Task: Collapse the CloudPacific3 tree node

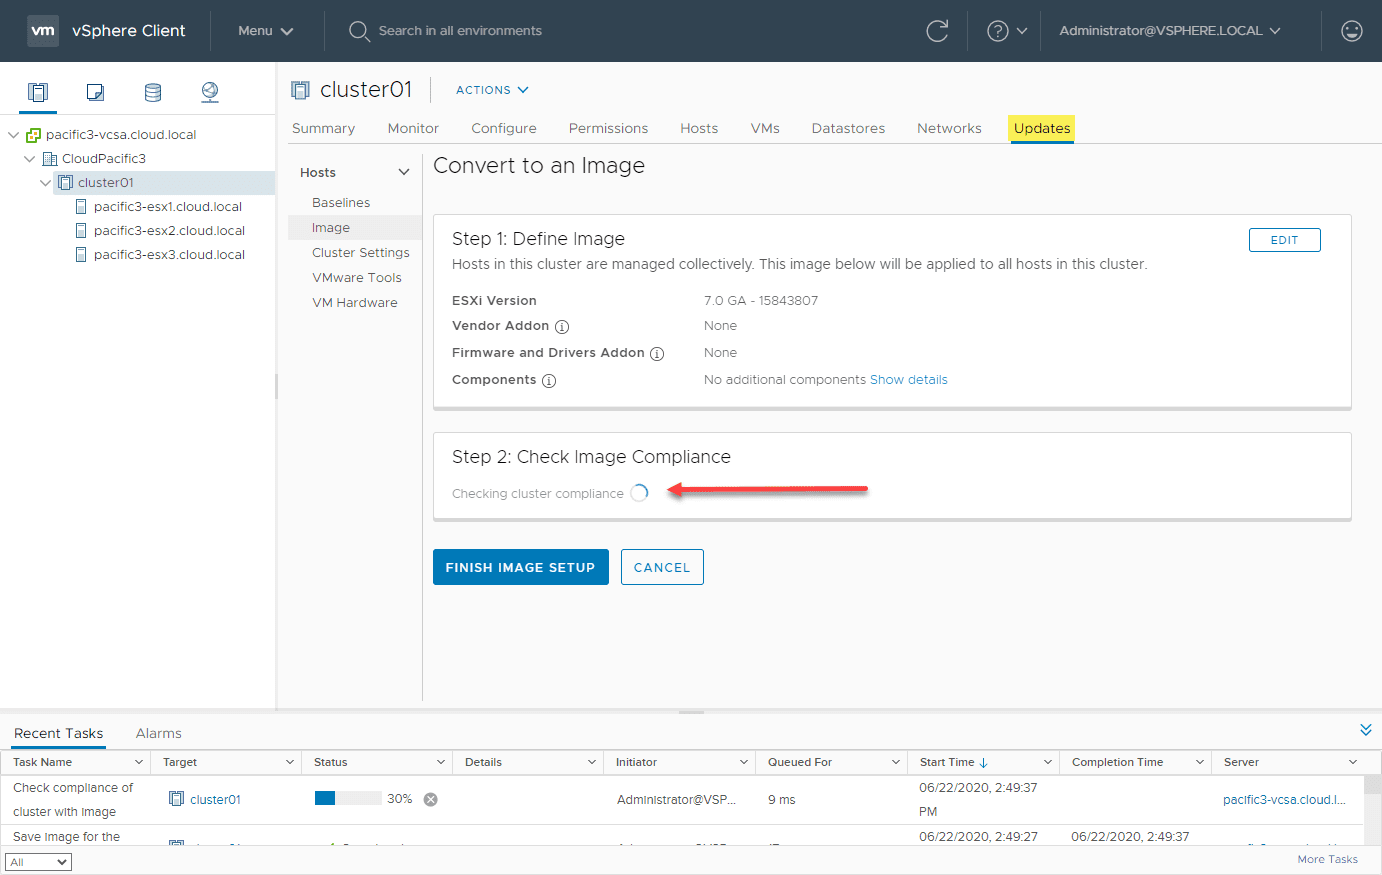Action: tap(29, 158)
